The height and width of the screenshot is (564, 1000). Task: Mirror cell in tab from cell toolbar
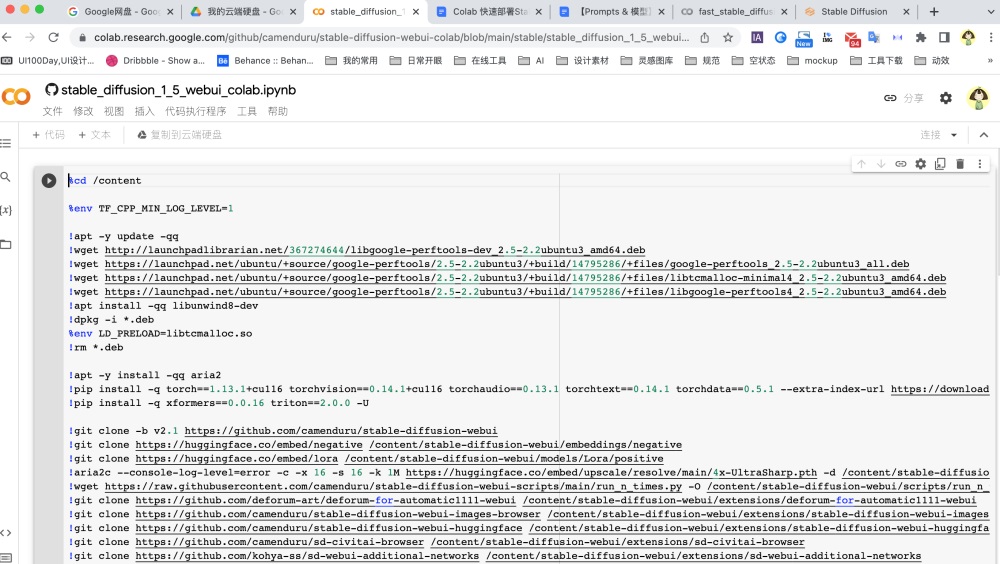click(x=940, y=164)
